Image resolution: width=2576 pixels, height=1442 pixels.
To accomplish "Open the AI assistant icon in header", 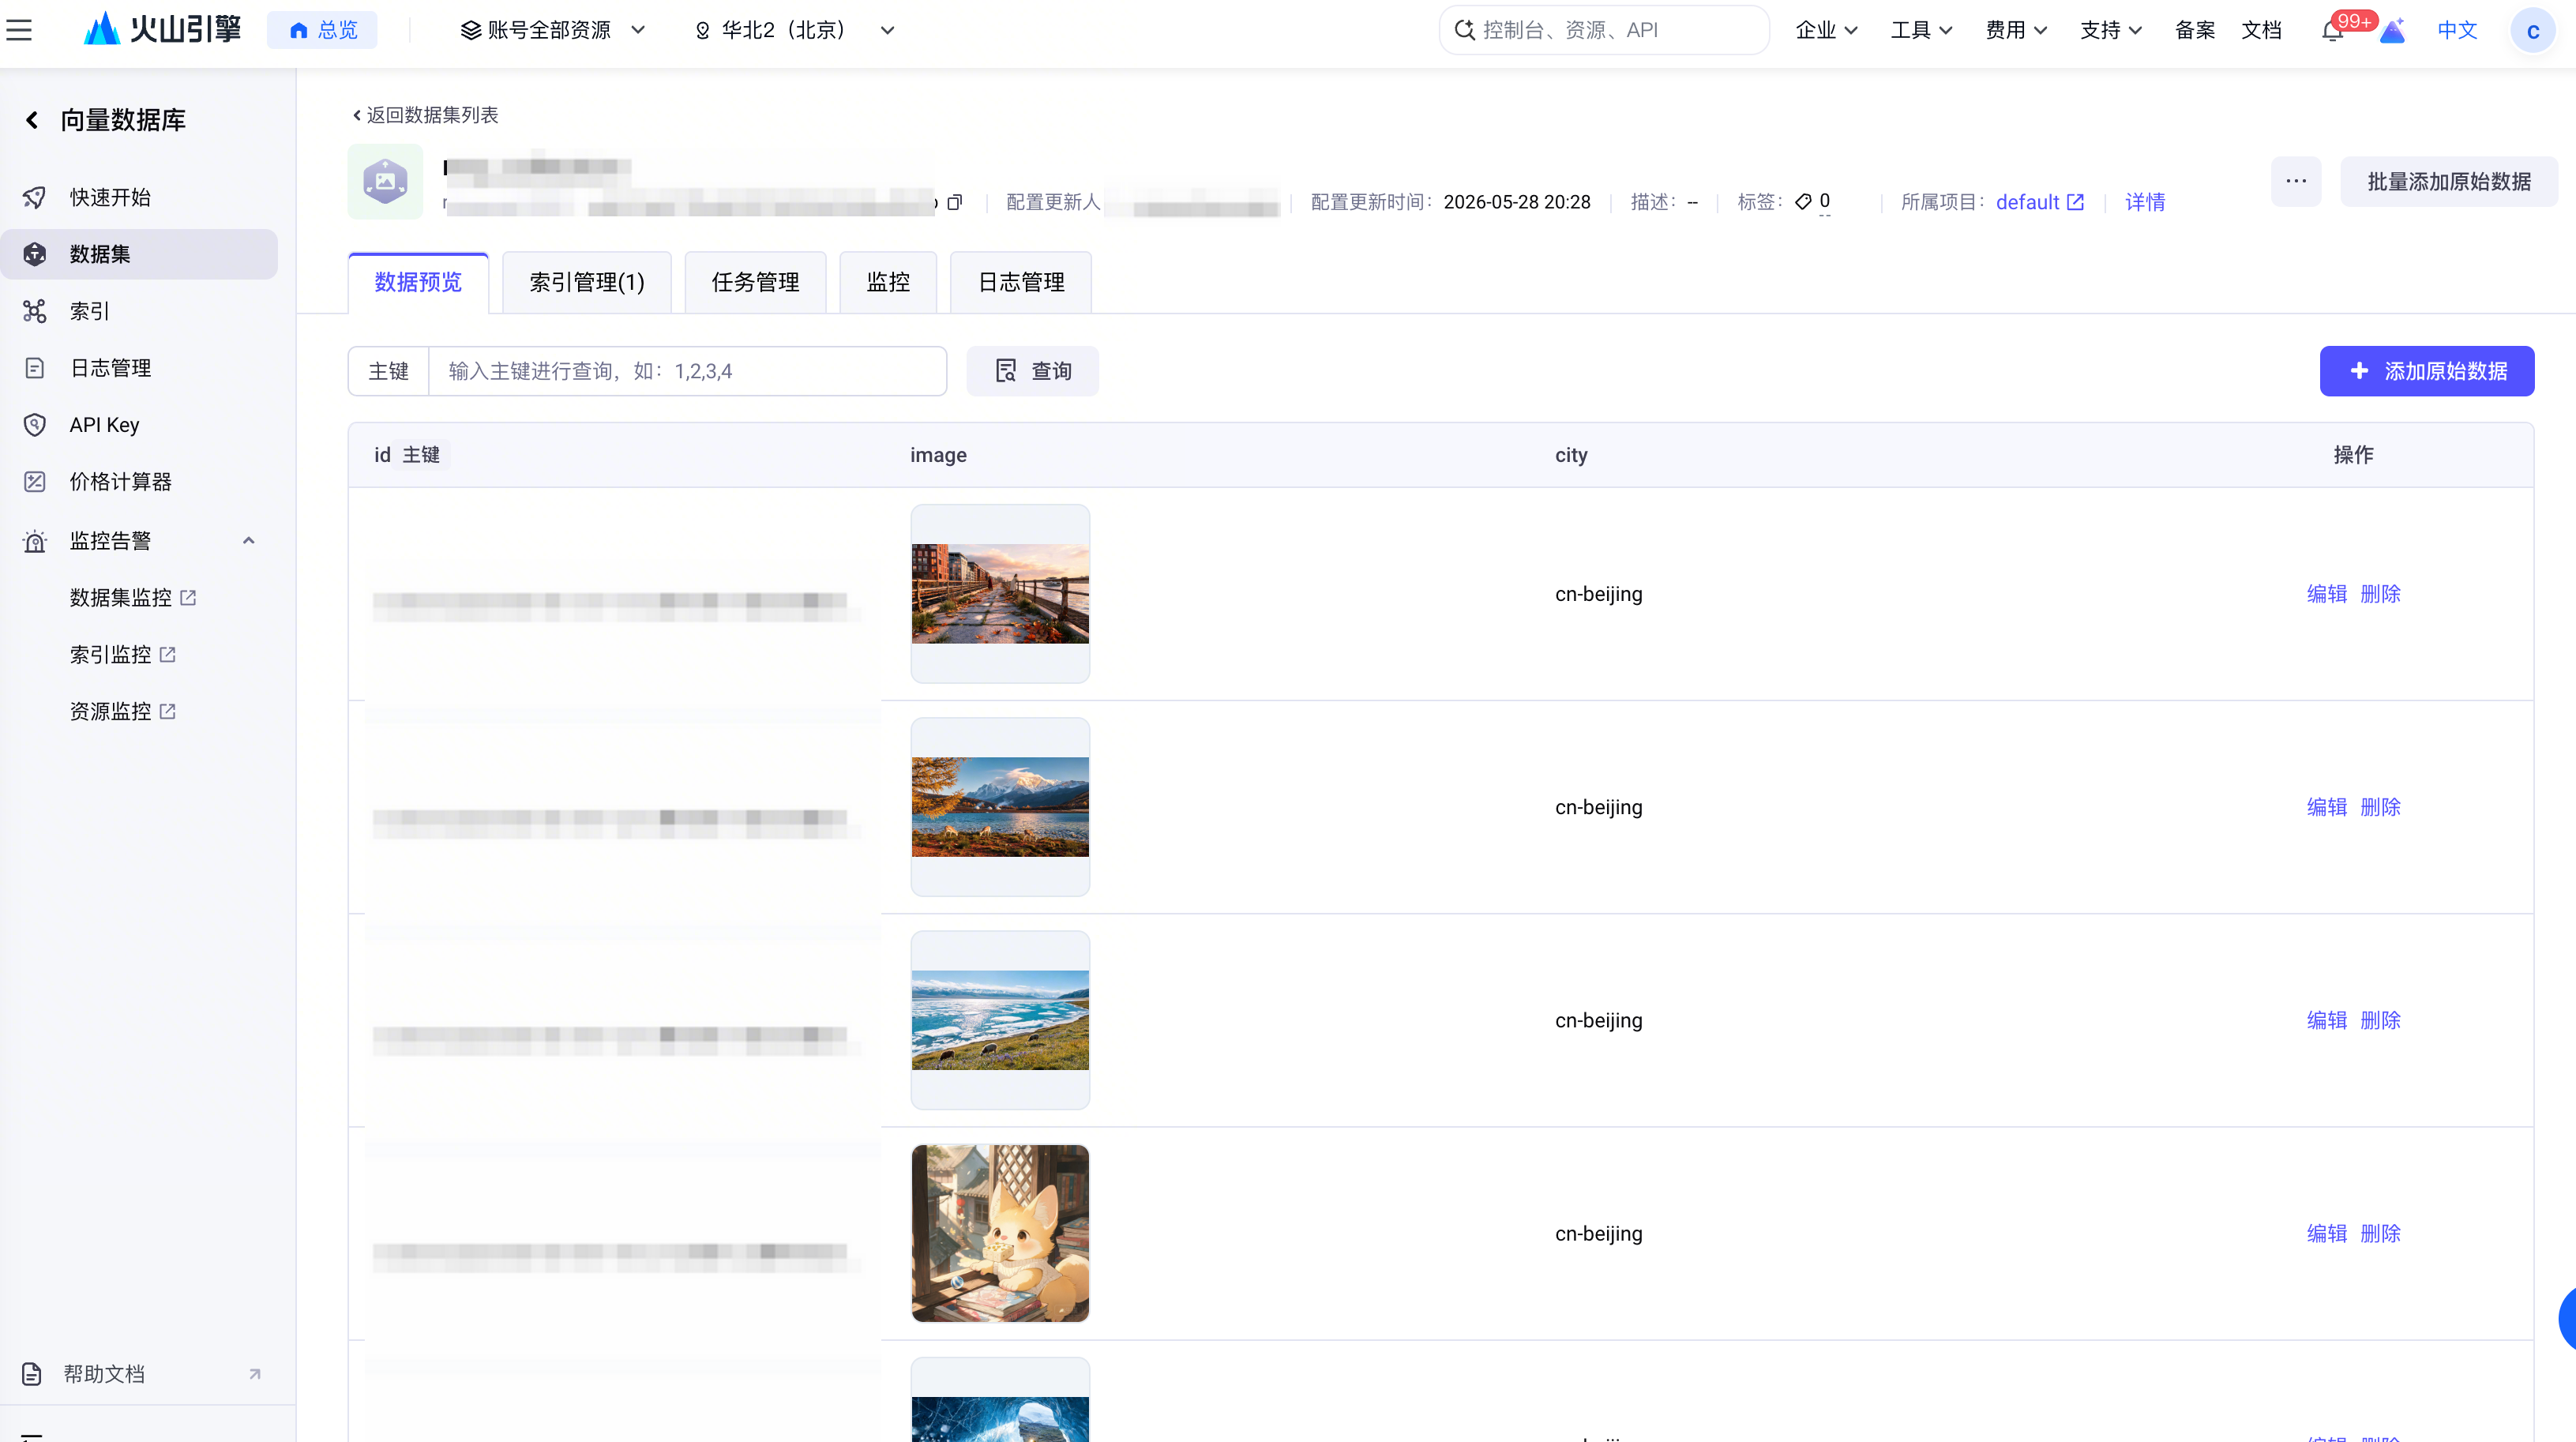I will pos(2392,31).
